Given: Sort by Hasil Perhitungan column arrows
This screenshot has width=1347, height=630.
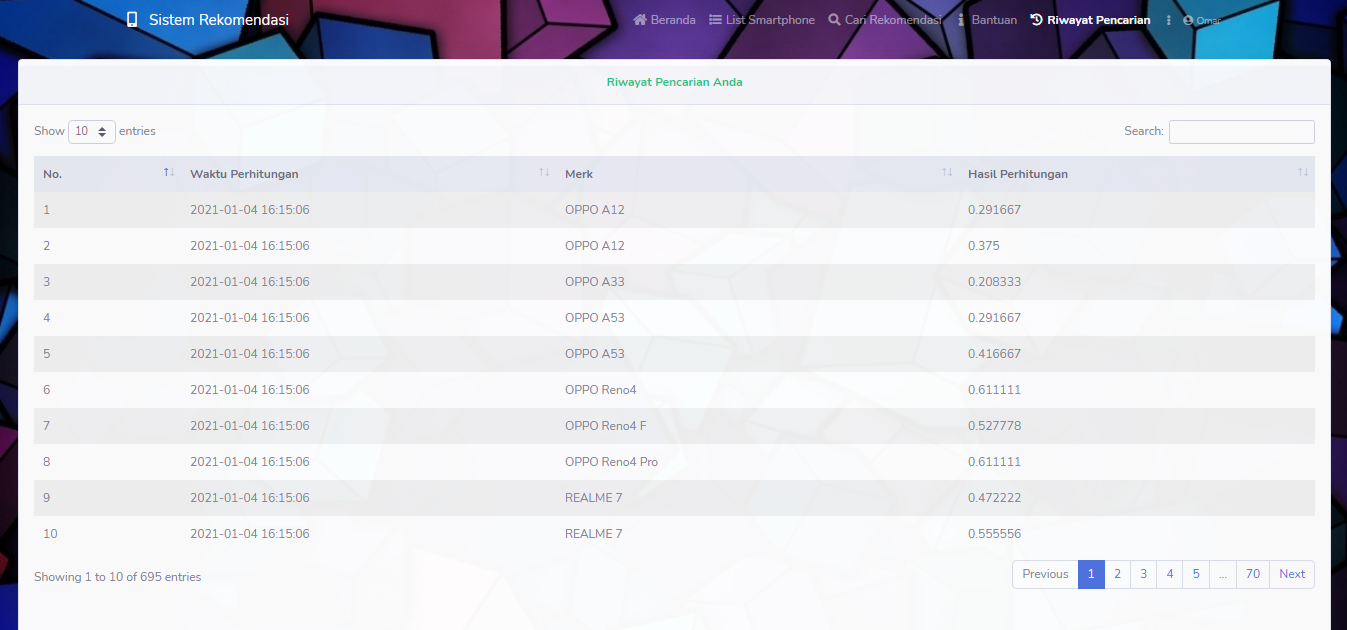Looking at the screenshot, I should point(1303,173).
